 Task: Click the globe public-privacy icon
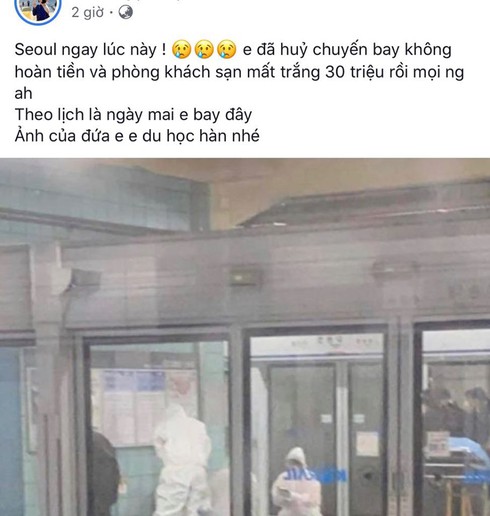click(x=125, y=13)
